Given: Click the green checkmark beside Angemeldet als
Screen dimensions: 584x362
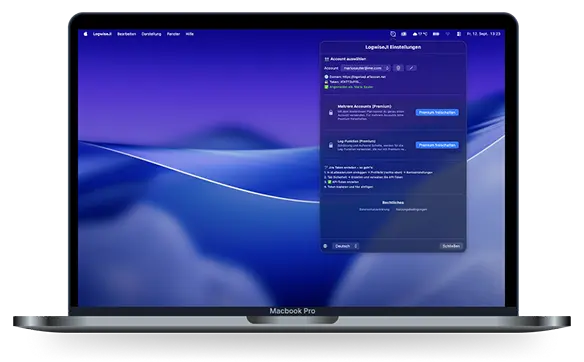Looking at the screenshot, I should click(x=326, y=87).
